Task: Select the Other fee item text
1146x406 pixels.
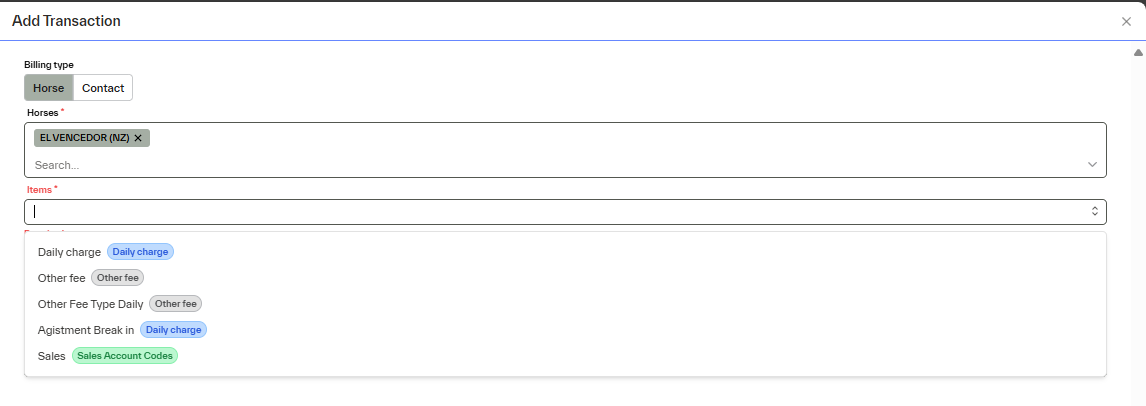Action: pyautogui.click(x=62, y=278)
